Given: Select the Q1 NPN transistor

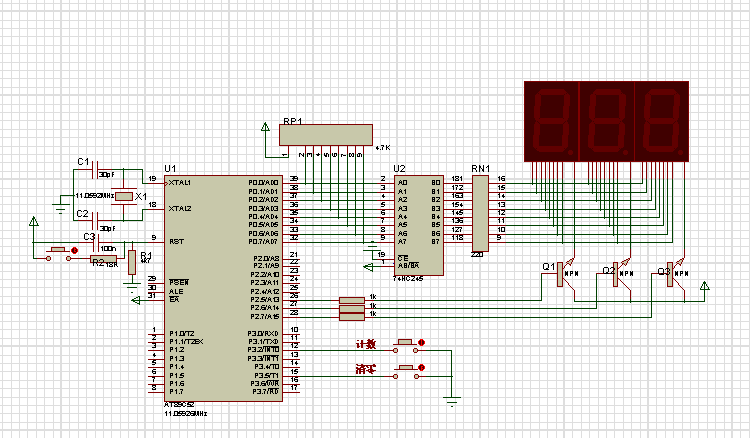Looking at the screenshot, I should click(567, 274).
